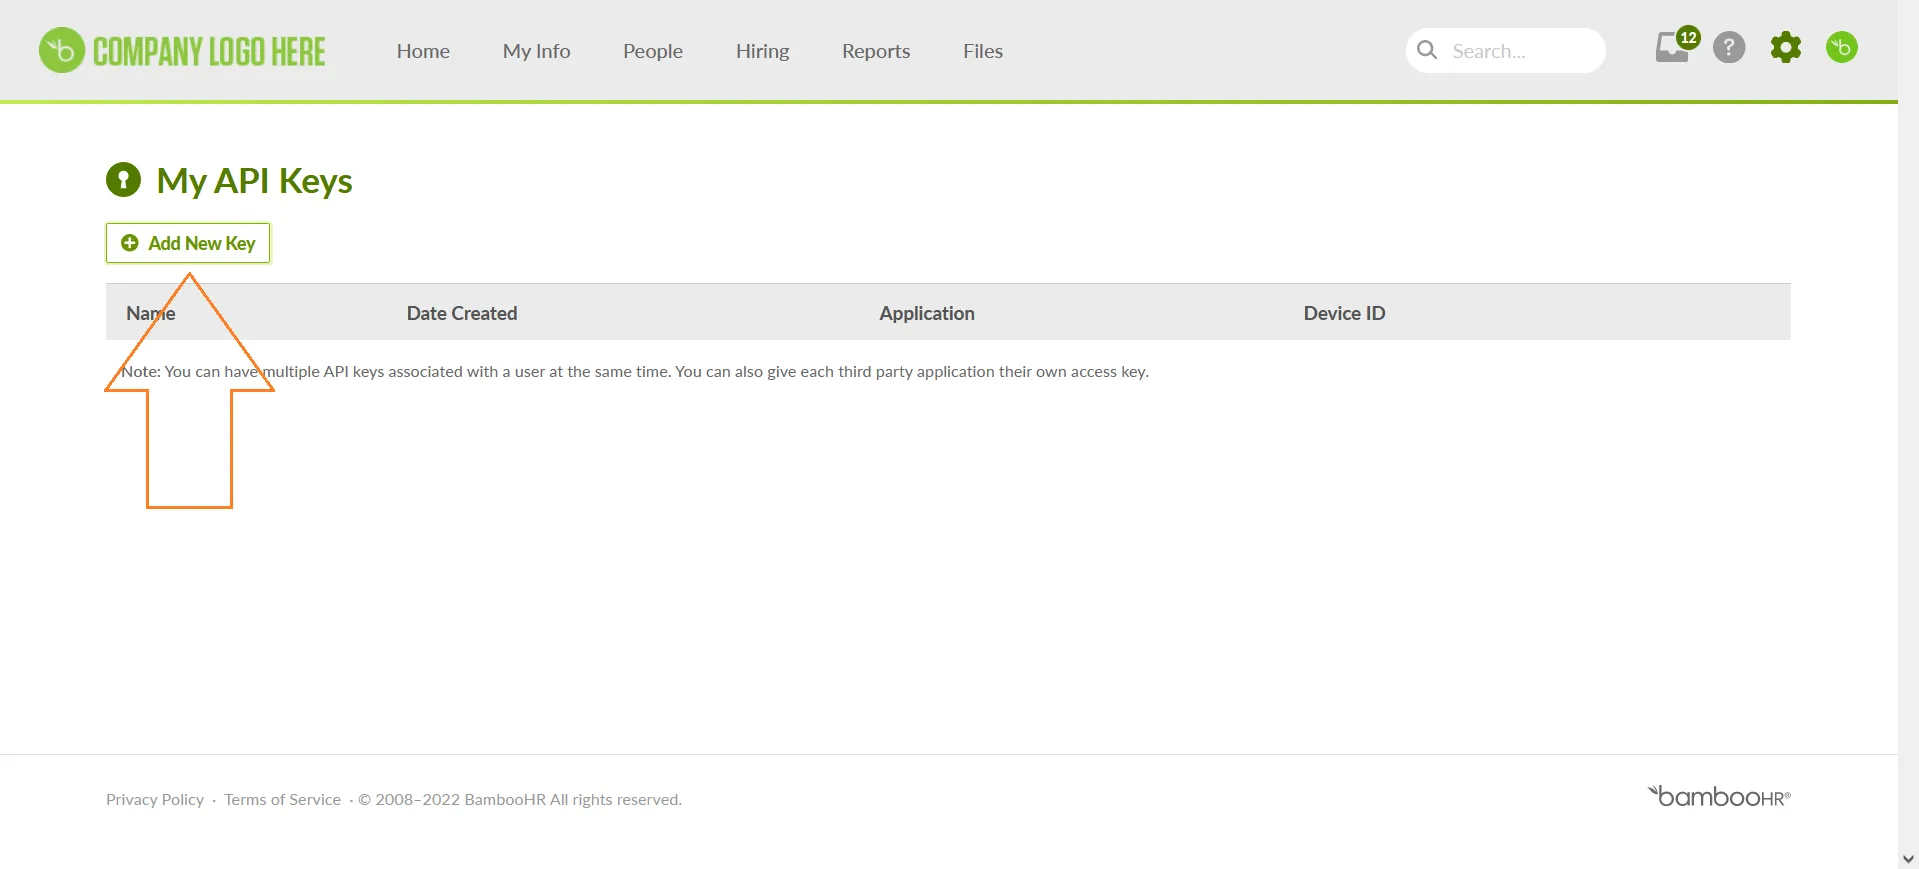The image size is (1919, 869).
Task: Open the help question mark icon
Action: coord(1729,47)
